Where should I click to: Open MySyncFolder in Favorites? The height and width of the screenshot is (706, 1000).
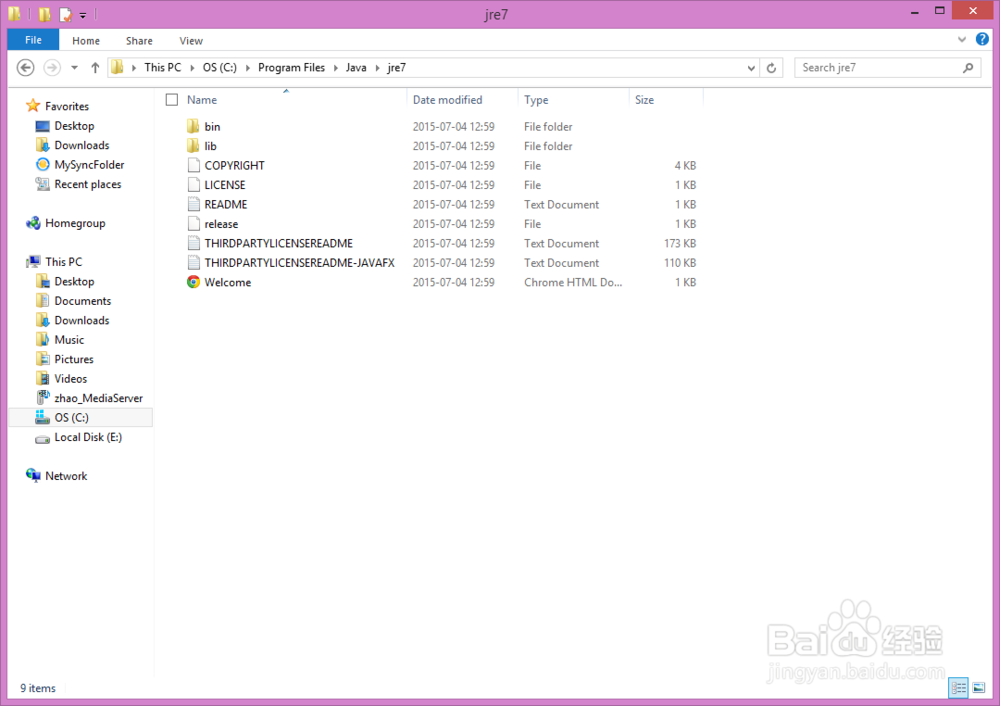click(x=89, y=165)
